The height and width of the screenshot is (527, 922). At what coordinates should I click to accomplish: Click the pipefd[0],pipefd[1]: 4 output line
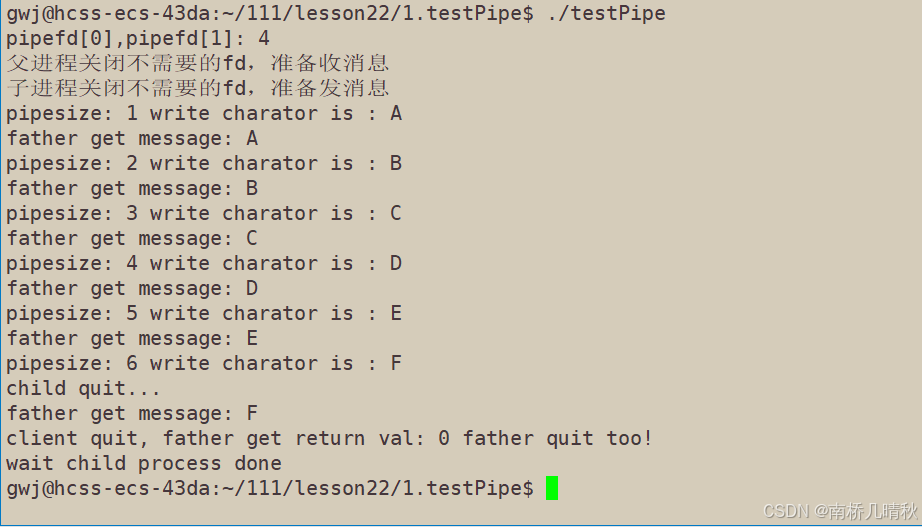138,38
